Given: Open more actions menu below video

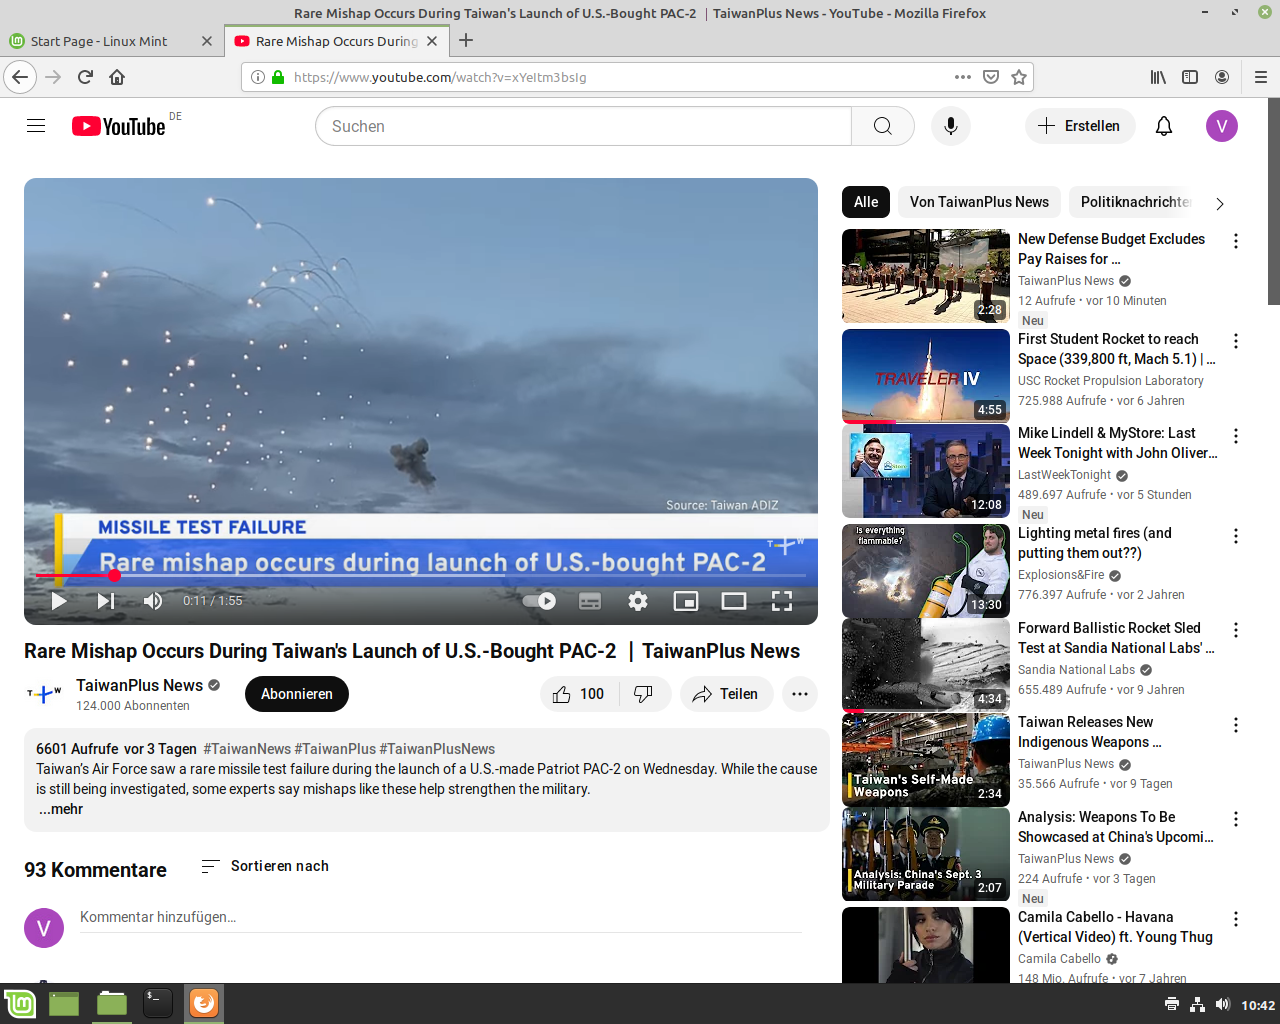Looking at the screenshot, I should [x=800, y=694].
